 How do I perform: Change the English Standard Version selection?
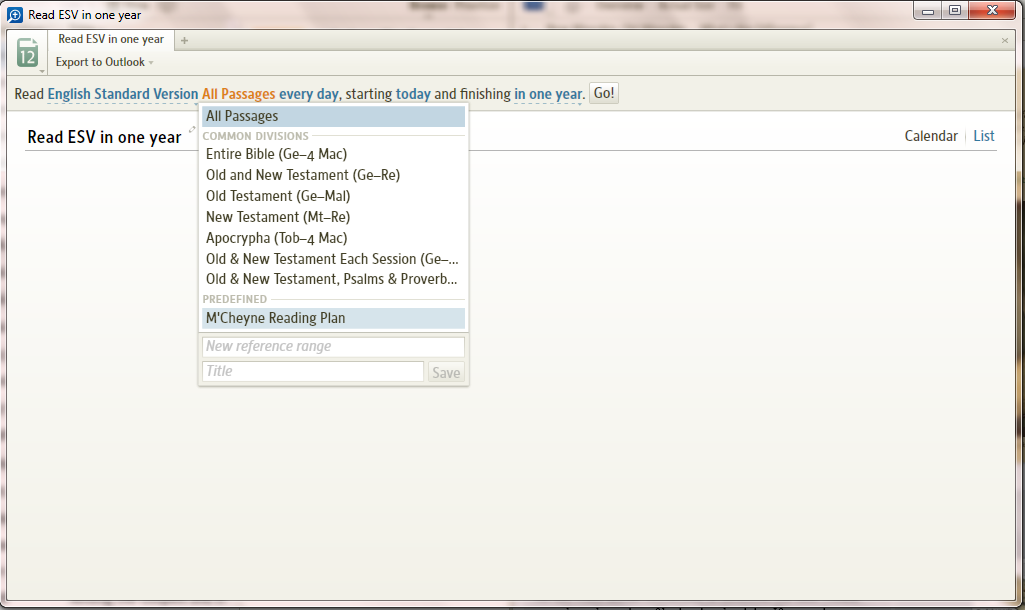(122, 94)
